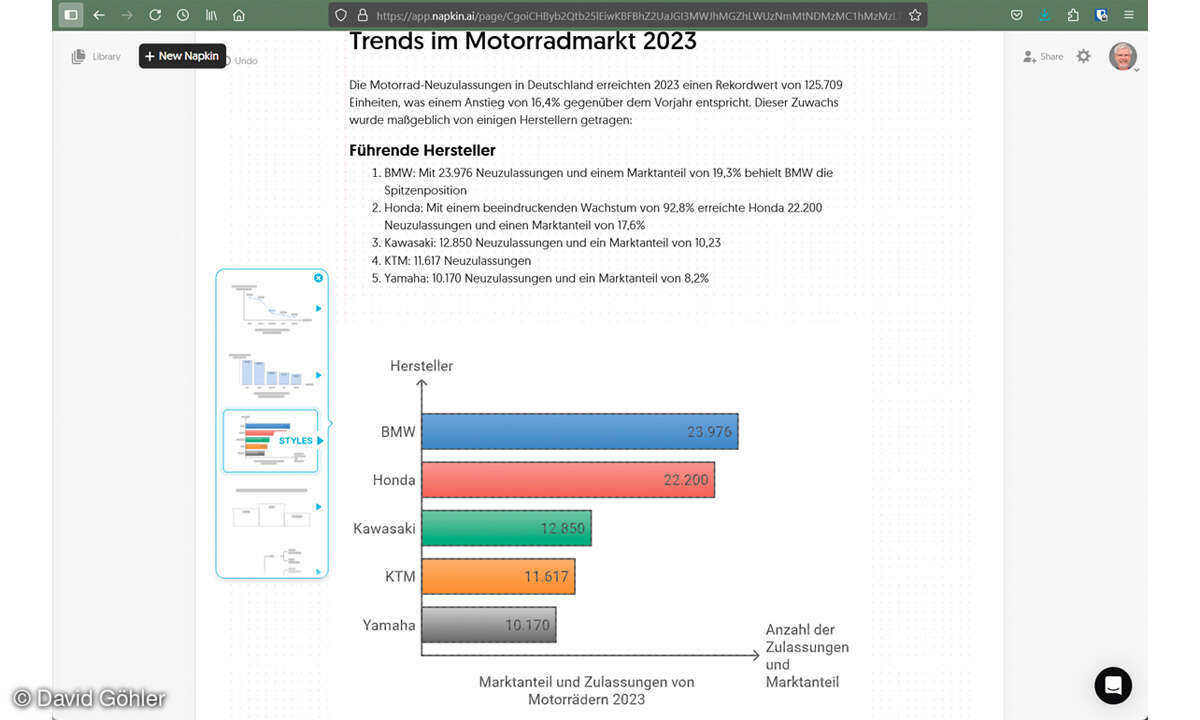Click the Yamaha chart label

389,625
